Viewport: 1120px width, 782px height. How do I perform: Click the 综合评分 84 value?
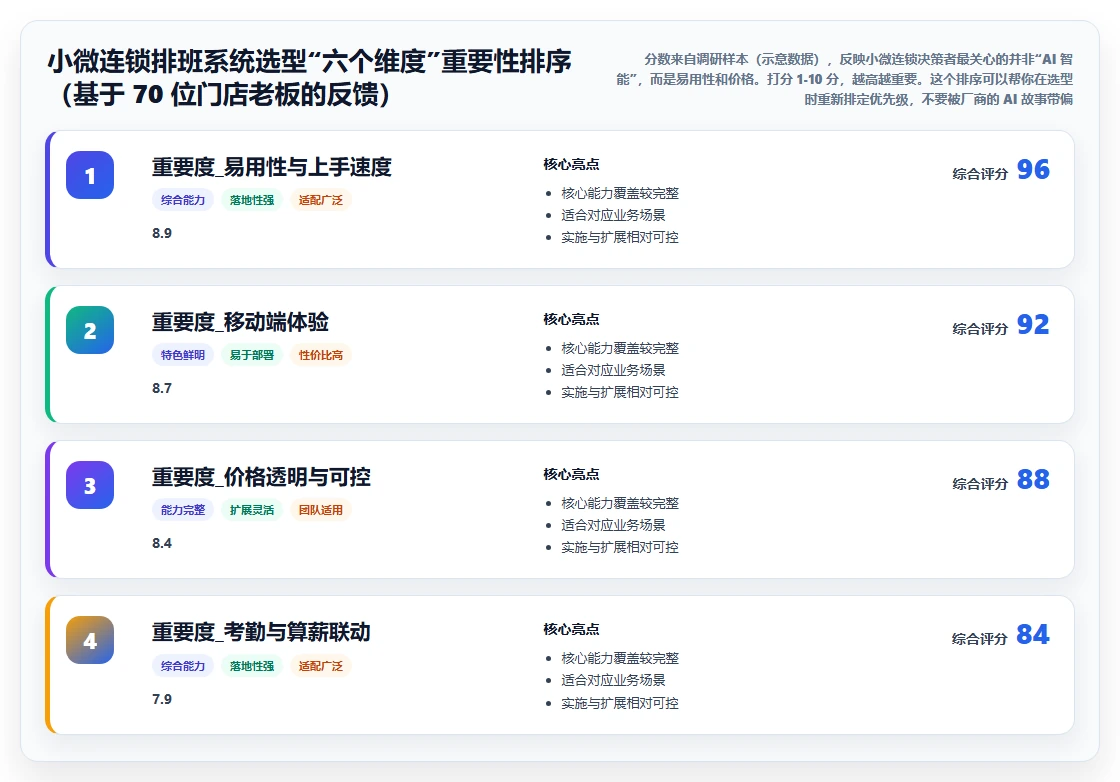coord(1033,634)
